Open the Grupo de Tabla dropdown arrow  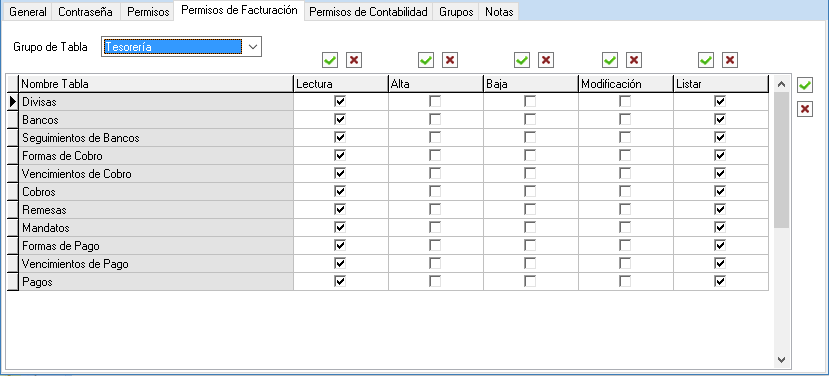tap(253, 47)
